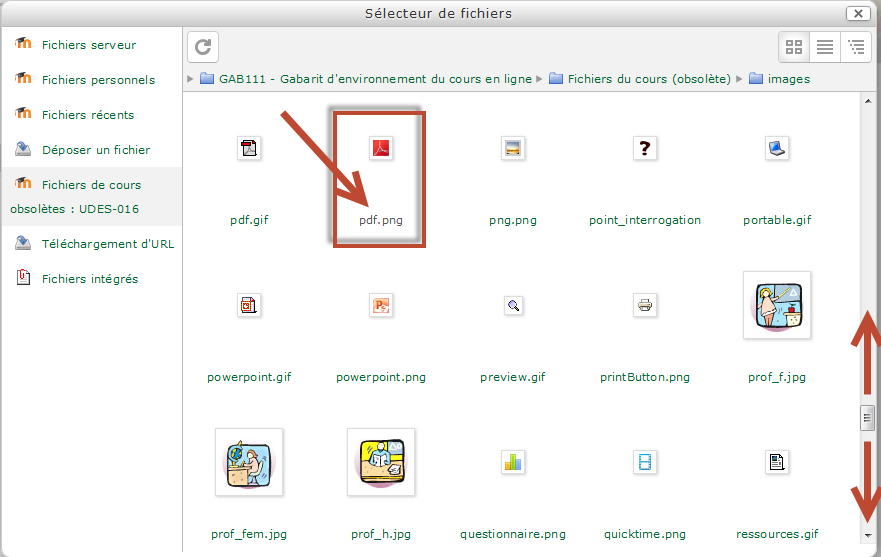
Task: Select the pdf.gif file icon
Action: [249, 149]
